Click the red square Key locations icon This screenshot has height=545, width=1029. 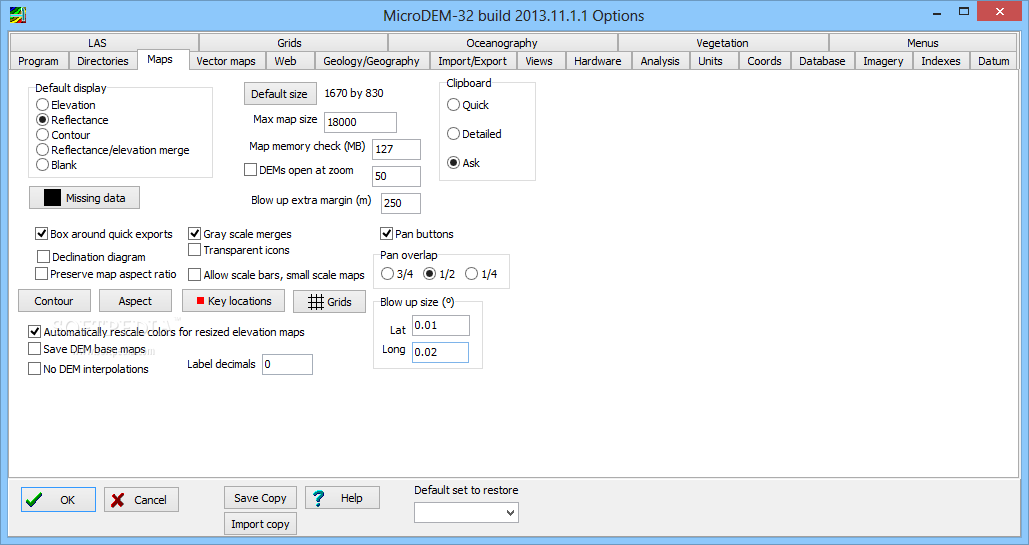pyautogui.click(x=201, y=301)
